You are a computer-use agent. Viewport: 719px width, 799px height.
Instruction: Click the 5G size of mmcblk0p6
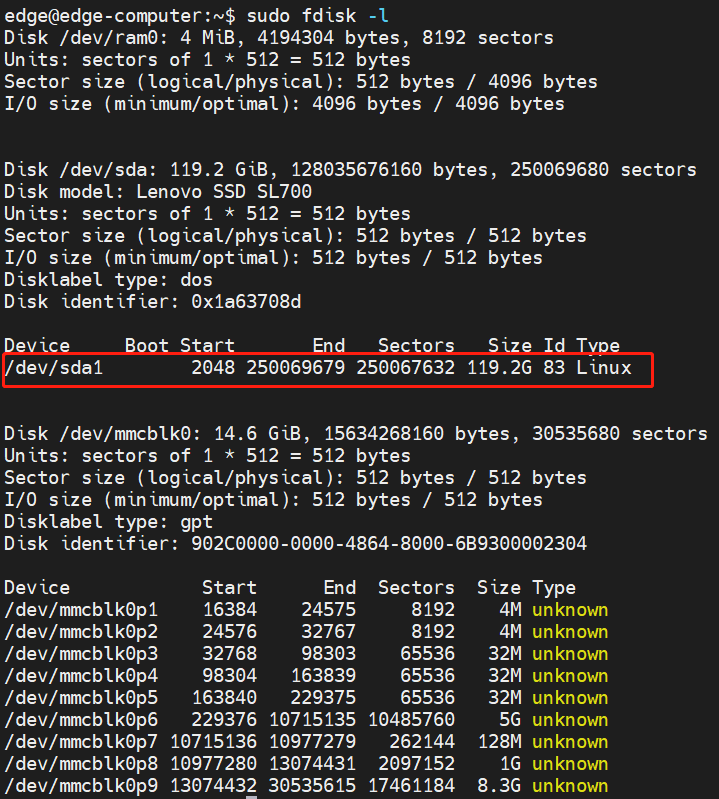509,719
